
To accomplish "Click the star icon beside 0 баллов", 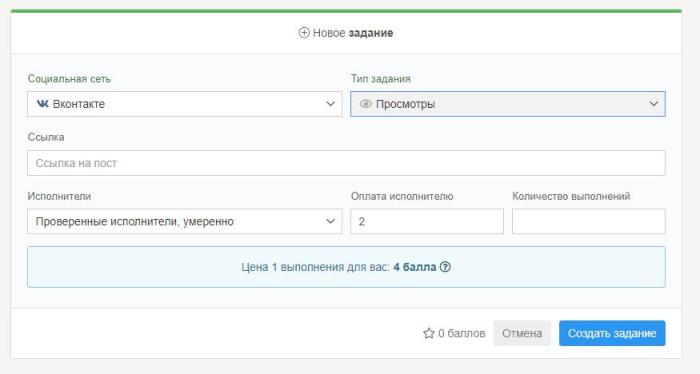I will click(429, 333).
